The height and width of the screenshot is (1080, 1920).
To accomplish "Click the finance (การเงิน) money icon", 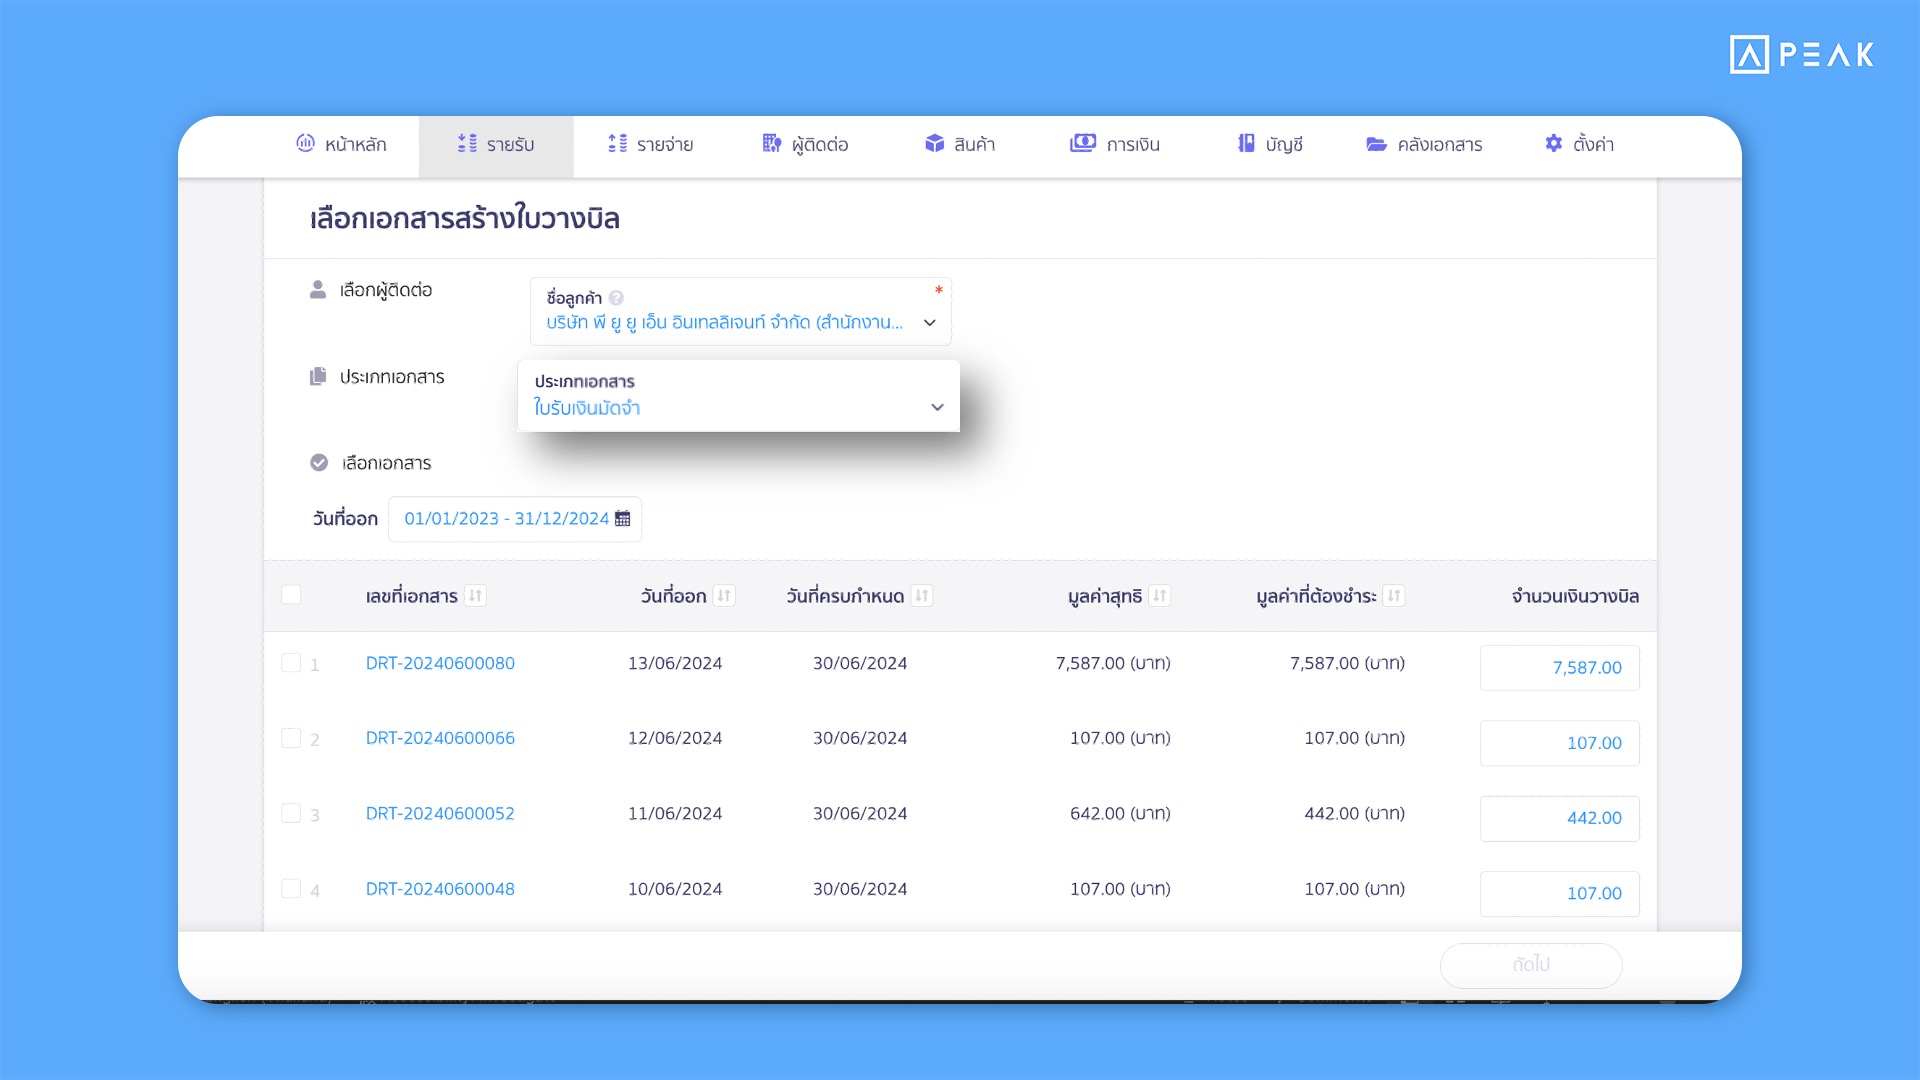I will pyautogui.click(x=1083, y=143).
